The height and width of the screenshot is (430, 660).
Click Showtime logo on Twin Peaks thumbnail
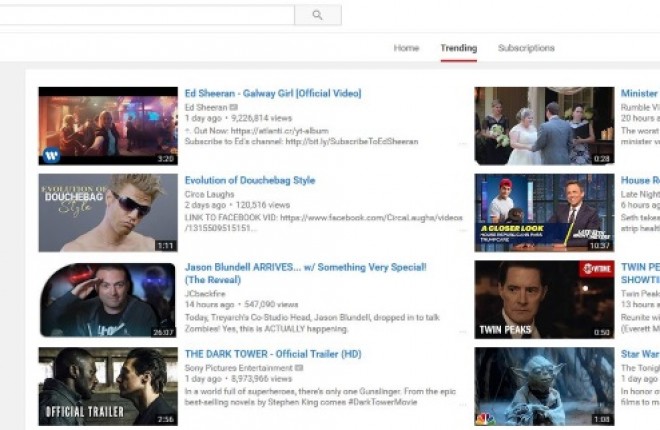[596, 269]
